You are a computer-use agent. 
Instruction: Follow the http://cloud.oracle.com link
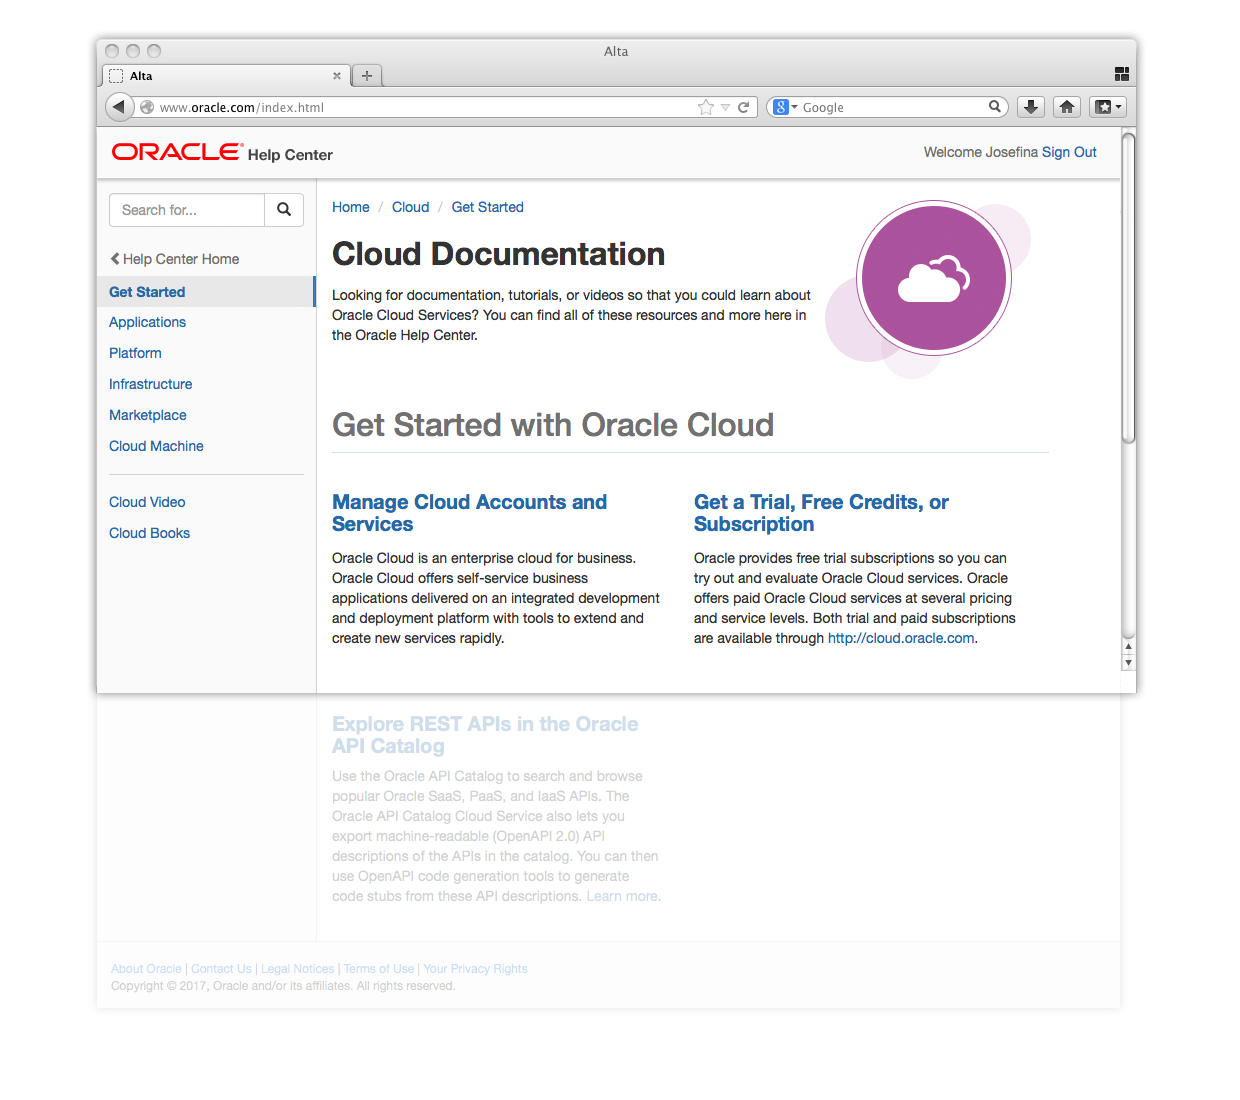(901, 638)
